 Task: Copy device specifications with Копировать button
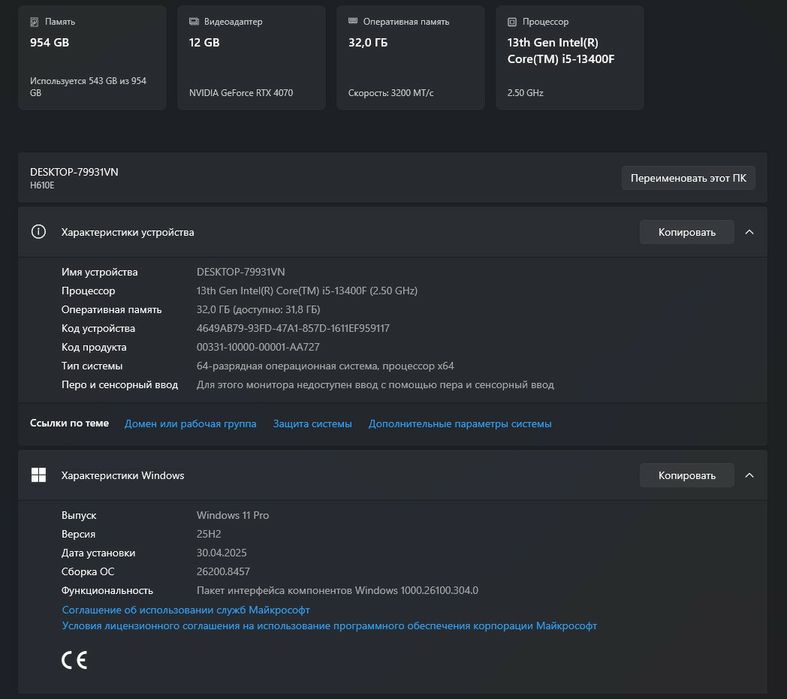687,232
